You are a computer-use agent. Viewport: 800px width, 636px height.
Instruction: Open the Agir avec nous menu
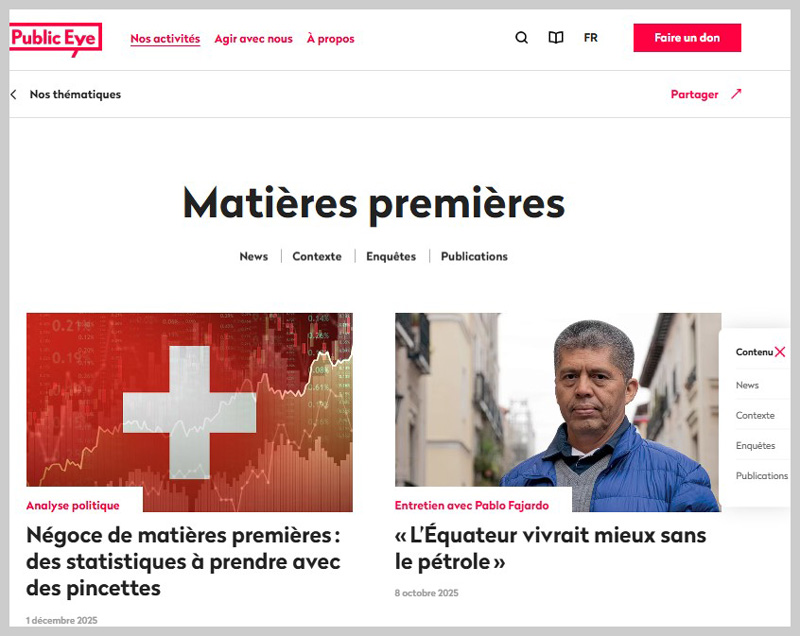point(253,39)
